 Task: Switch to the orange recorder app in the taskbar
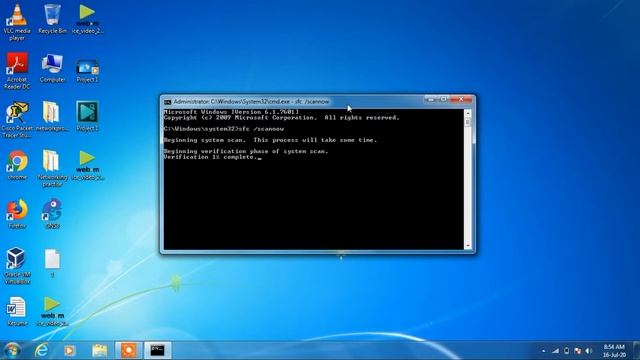click(129, 350)
